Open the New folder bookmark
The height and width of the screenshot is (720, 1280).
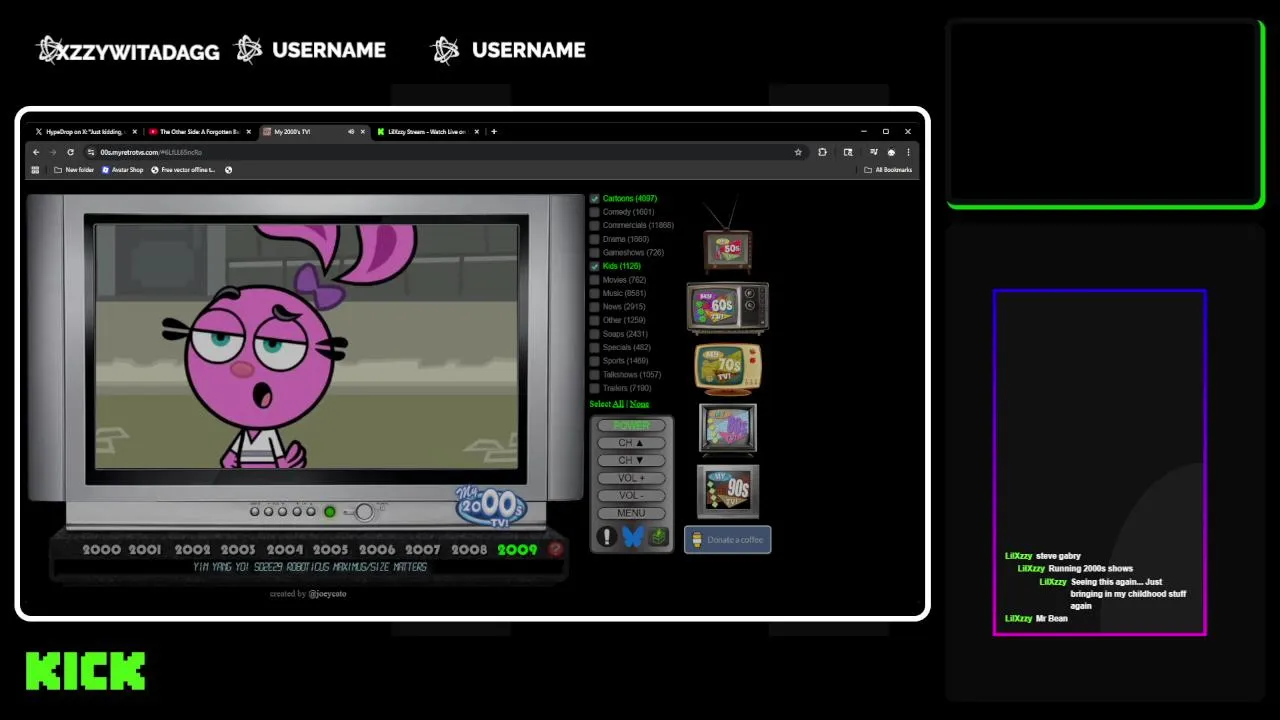(x=73, y=170)
